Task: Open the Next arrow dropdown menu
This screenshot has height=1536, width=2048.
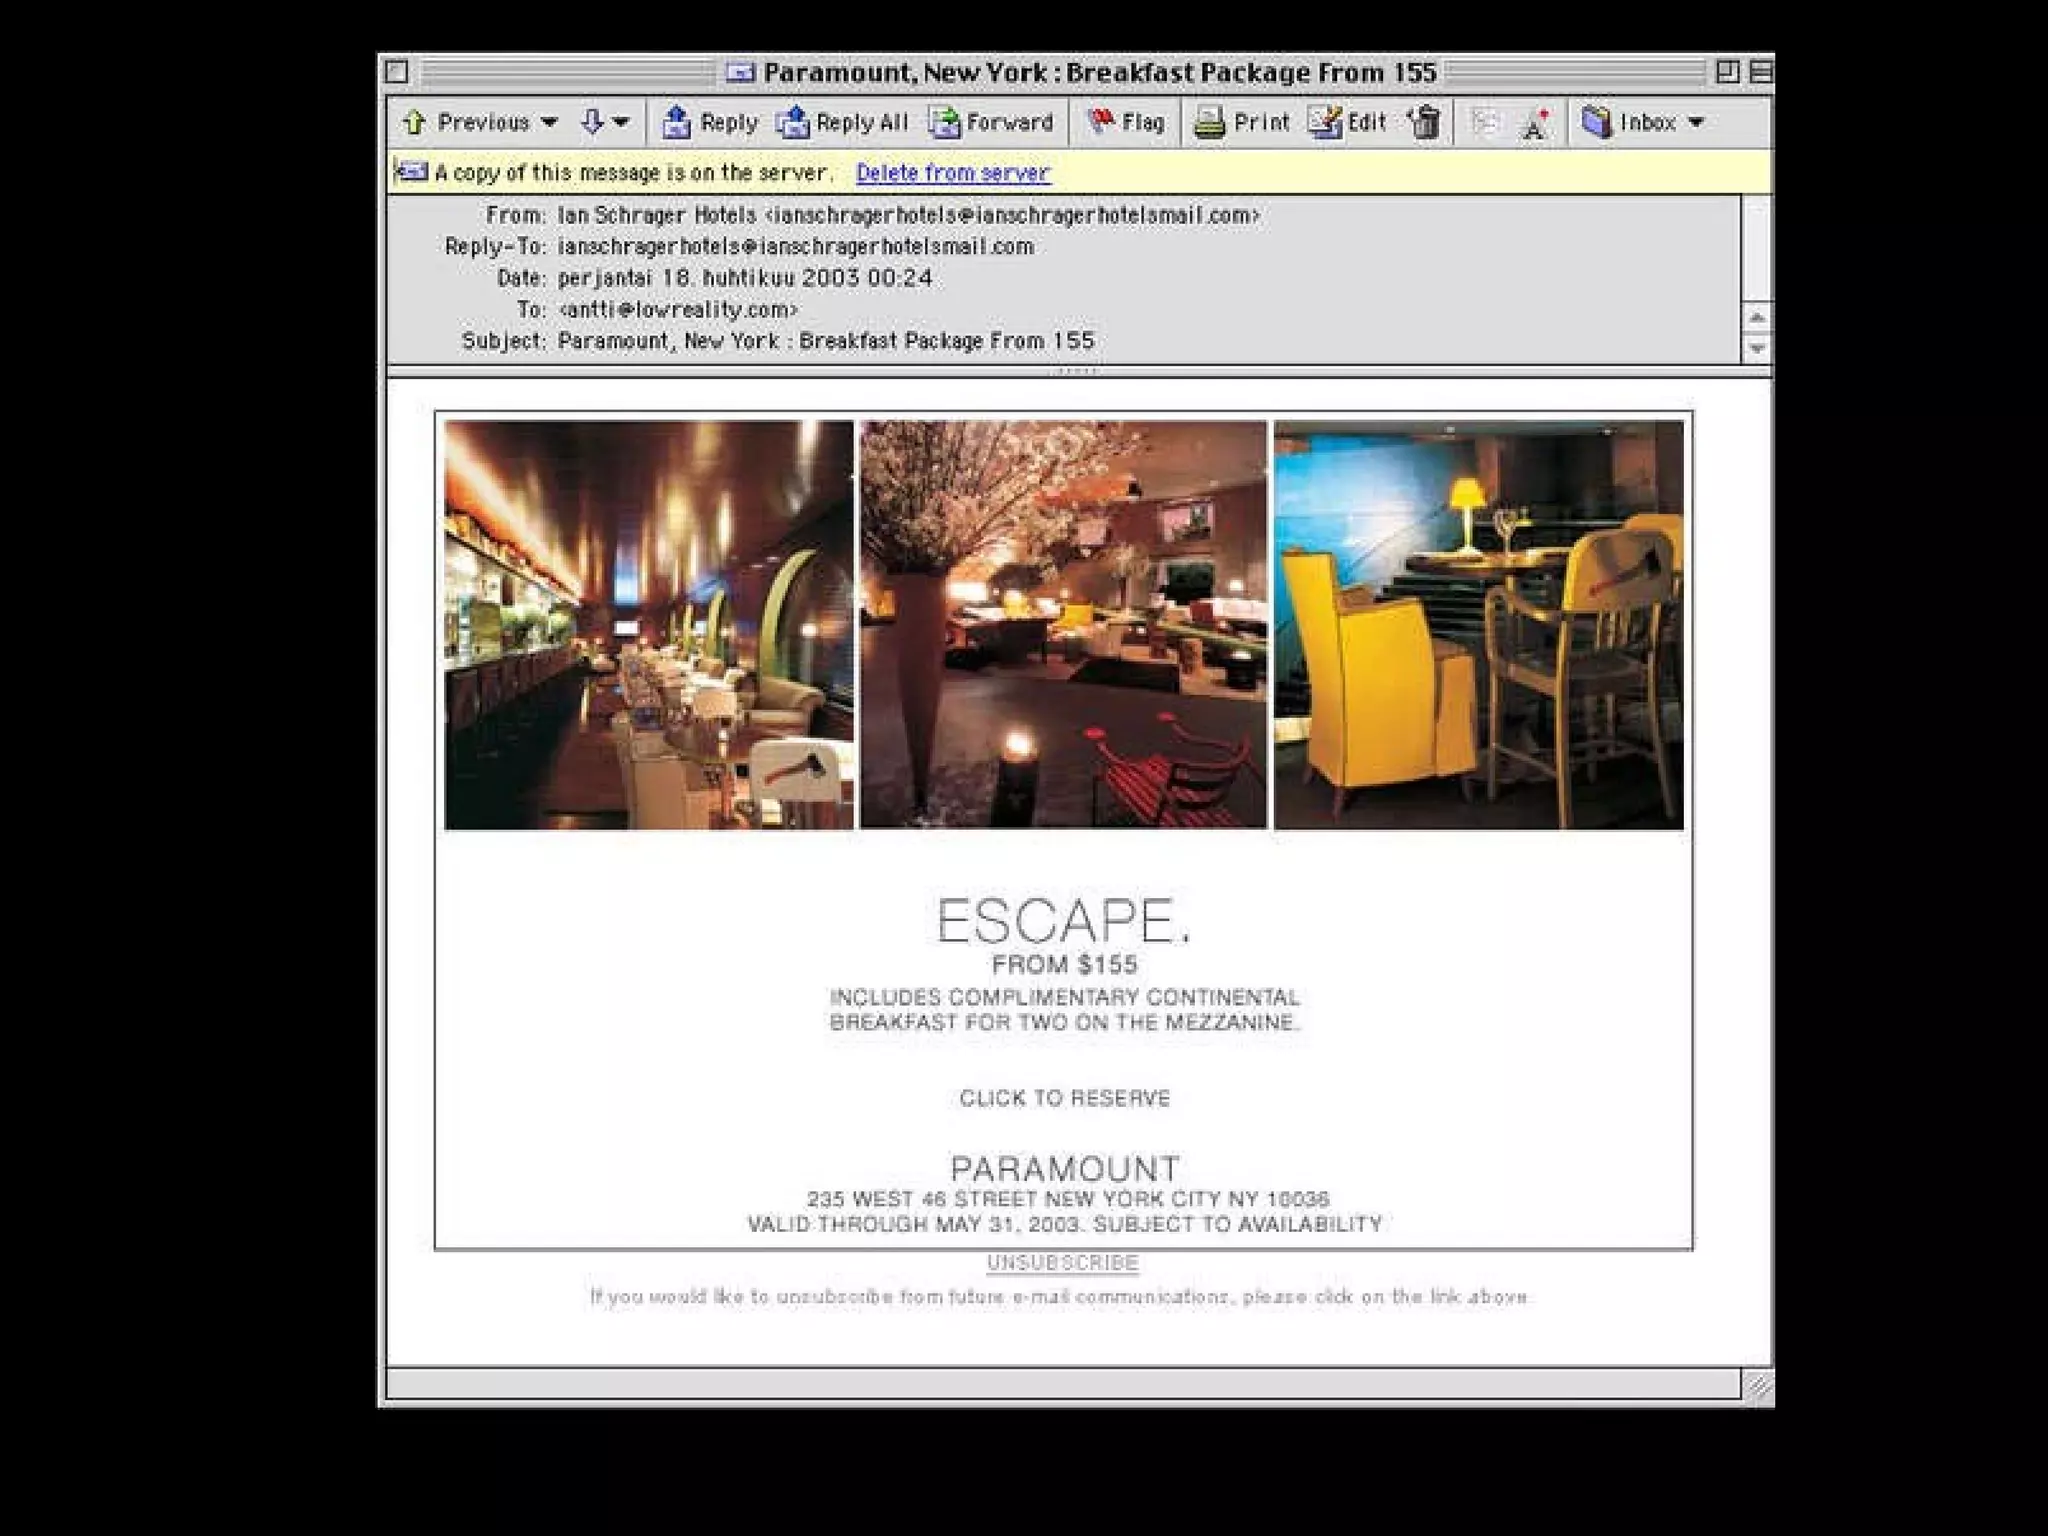Action: click(621, 123)
